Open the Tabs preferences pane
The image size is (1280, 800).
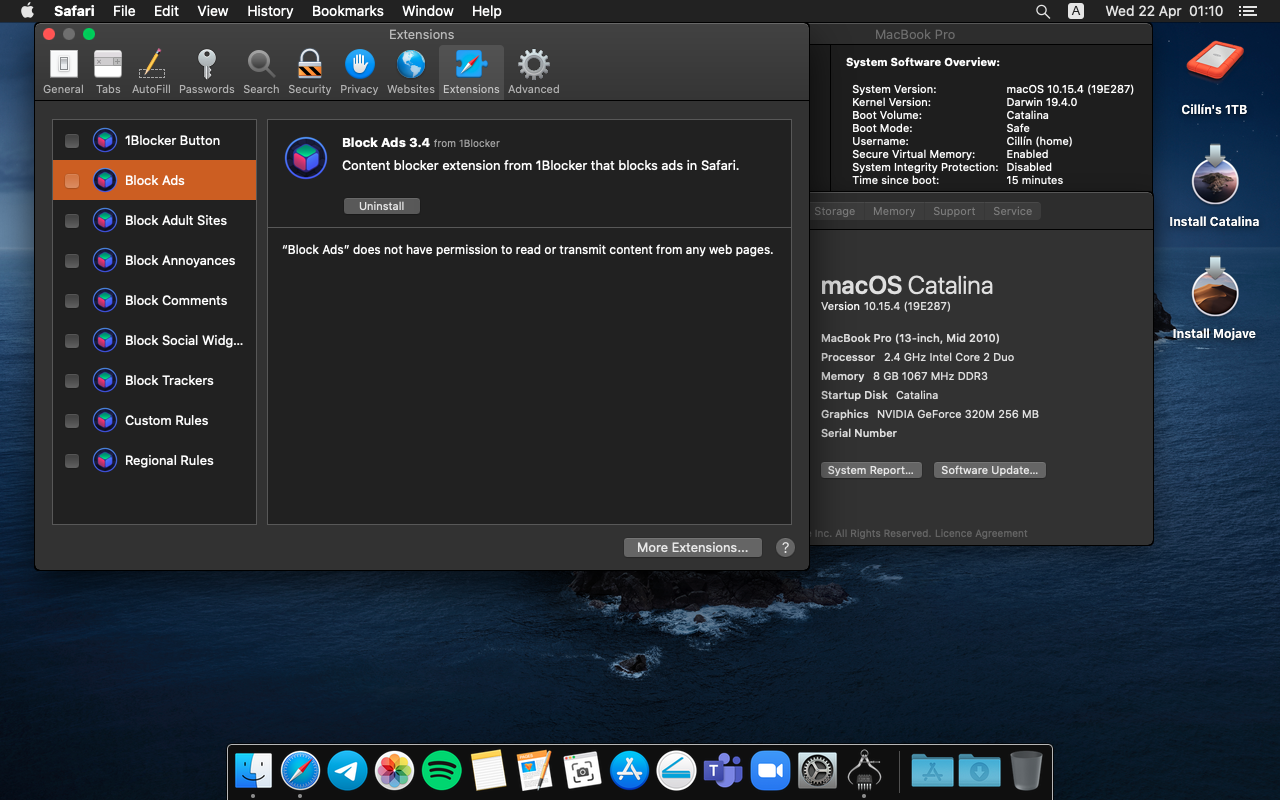108,73
